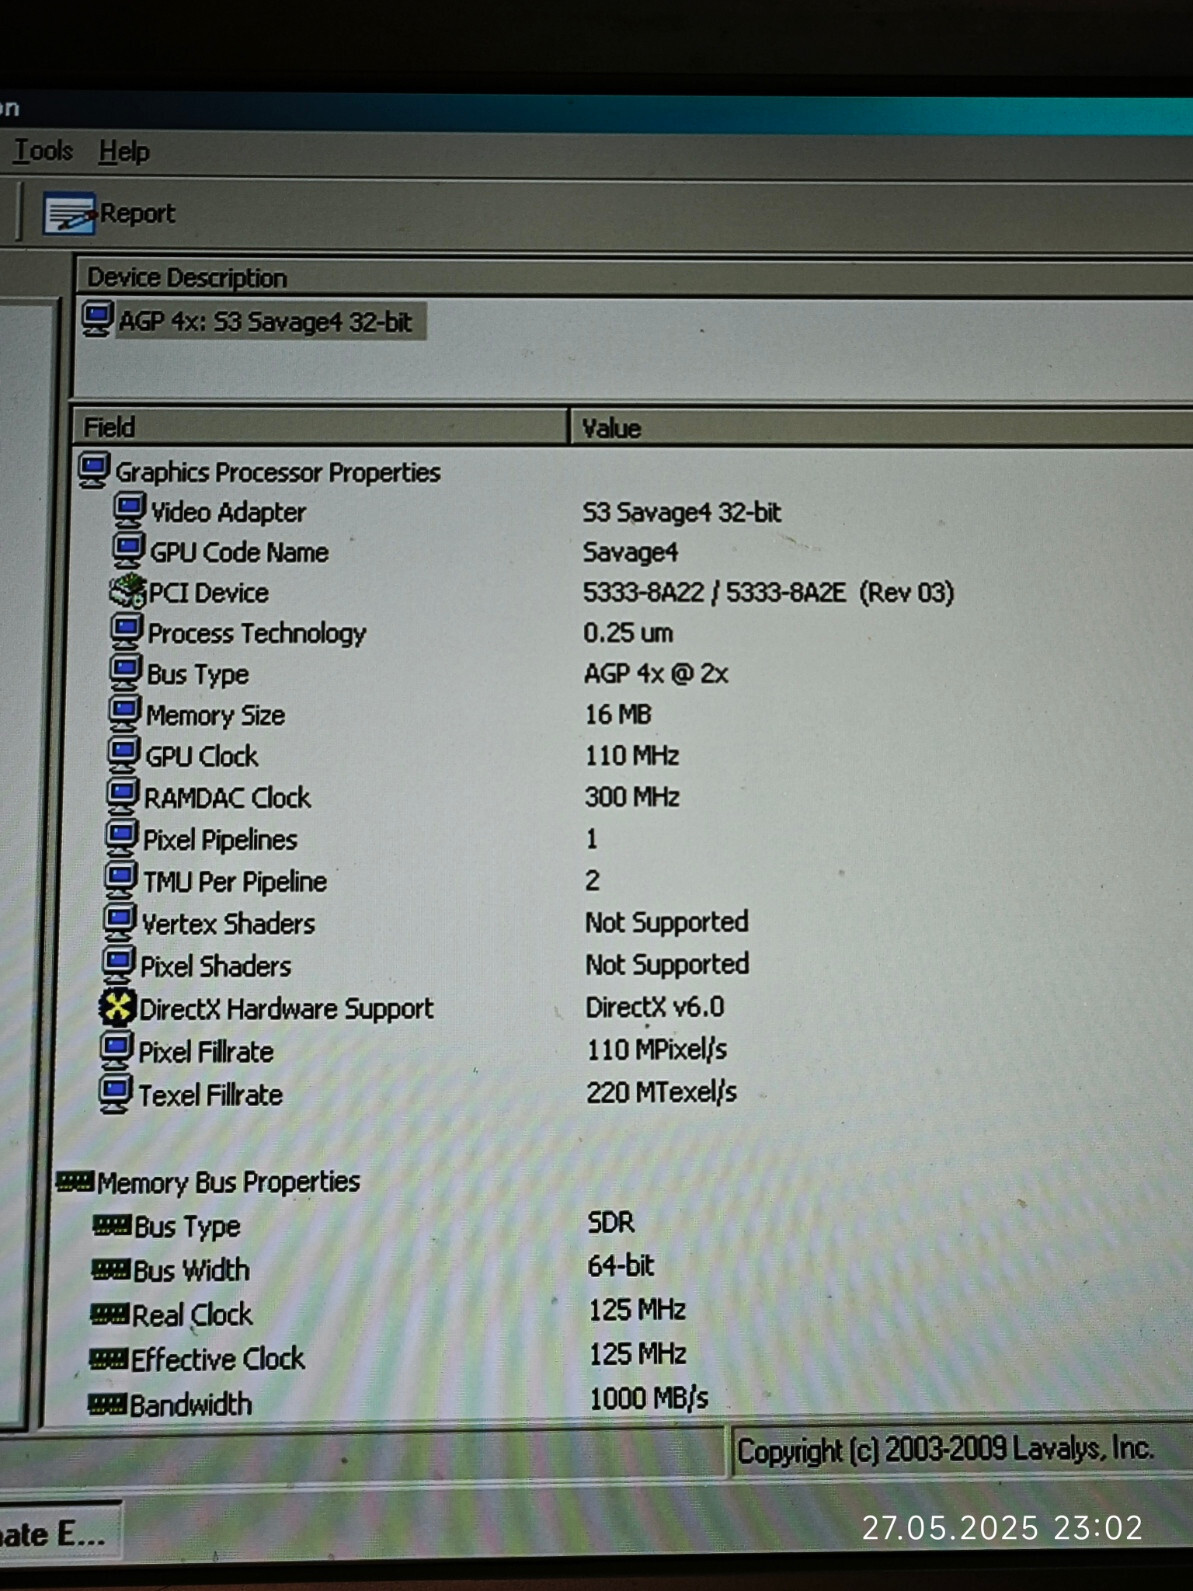Click the Report toolbar button
Viewport: 1193px width, 1591px height.
coord(109,214)
